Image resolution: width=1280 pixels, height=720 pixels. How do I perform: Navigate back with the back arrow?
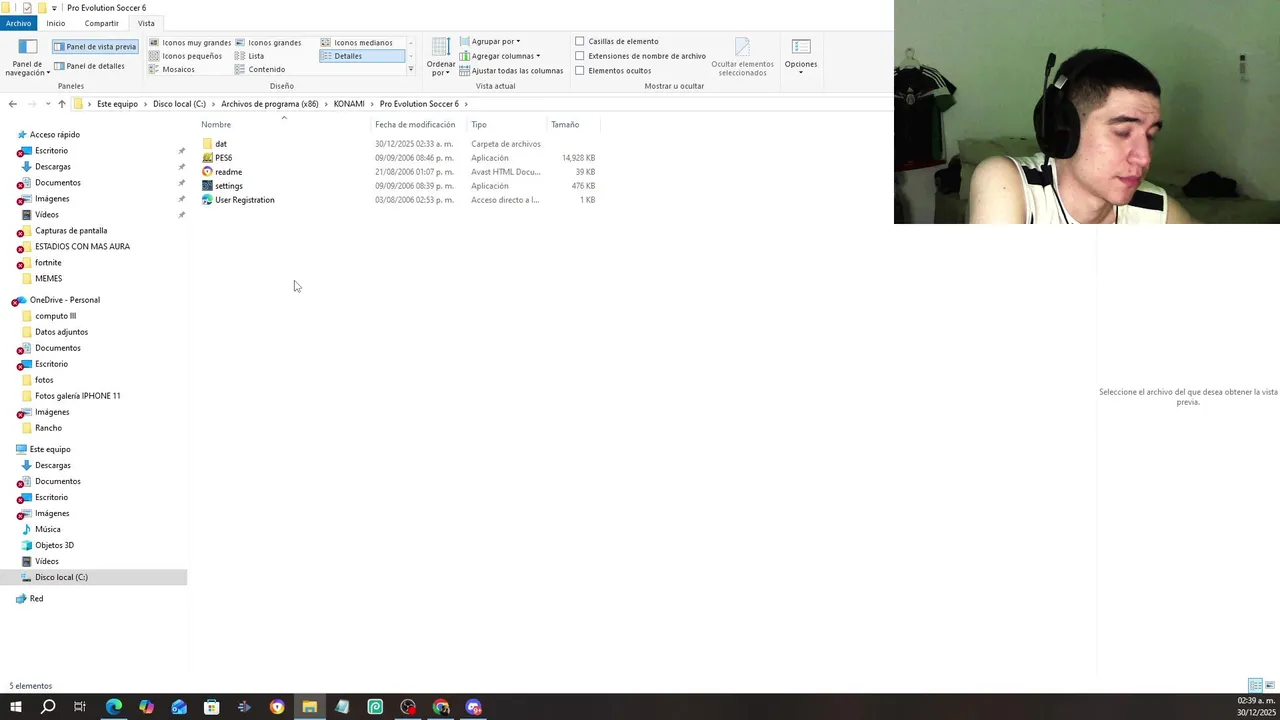12,104
